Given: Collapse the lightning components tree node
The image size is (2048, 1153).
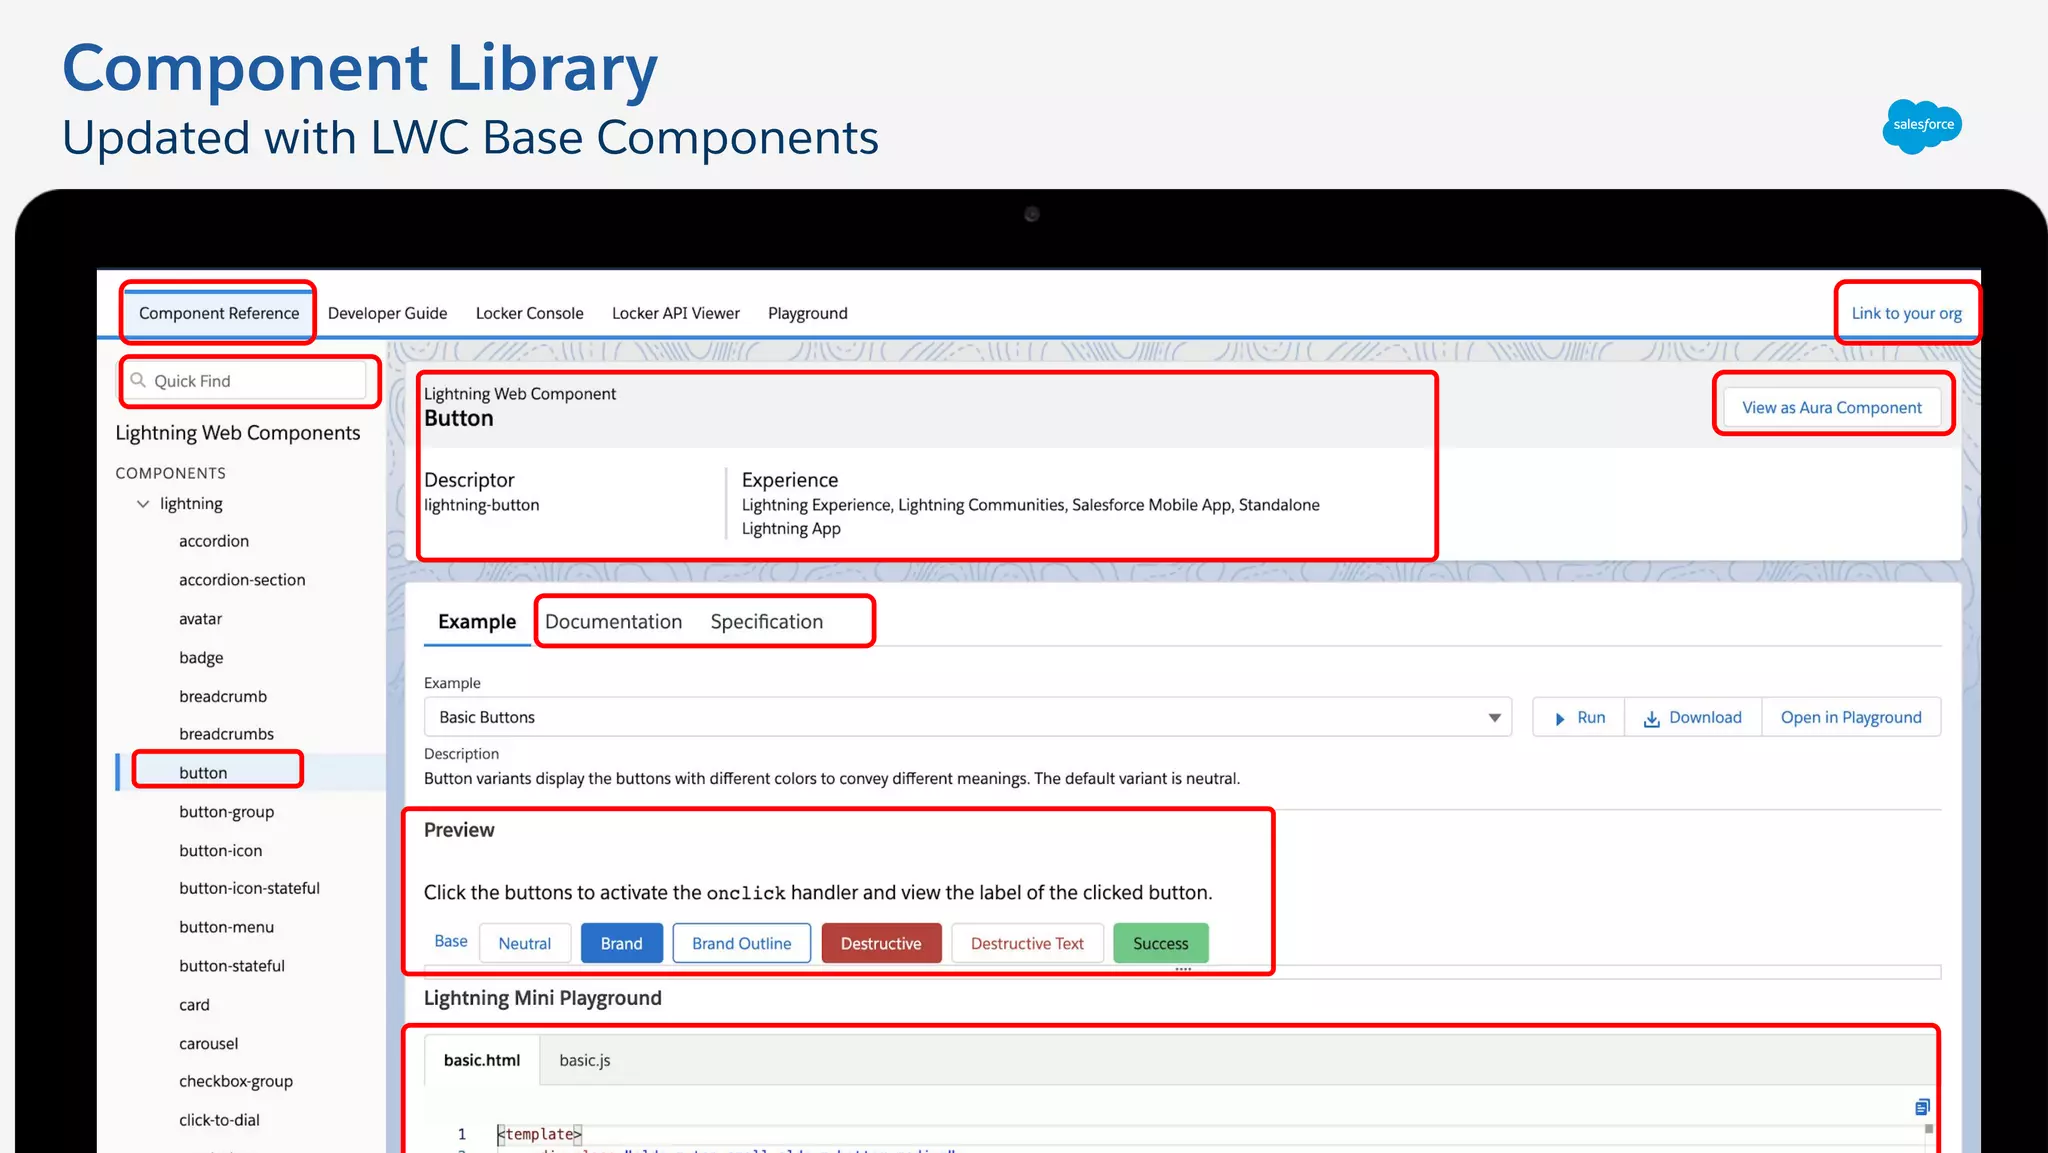Looking at the screenshot, I should (143, 504).
